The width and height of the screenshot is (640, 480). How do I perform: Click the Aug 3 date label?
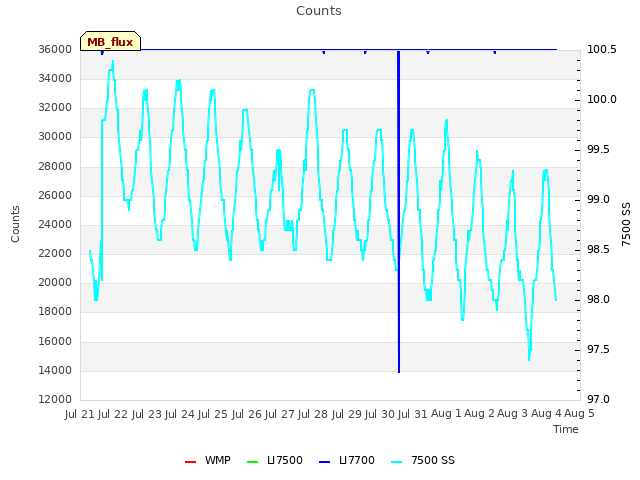[x=513, y=414]
